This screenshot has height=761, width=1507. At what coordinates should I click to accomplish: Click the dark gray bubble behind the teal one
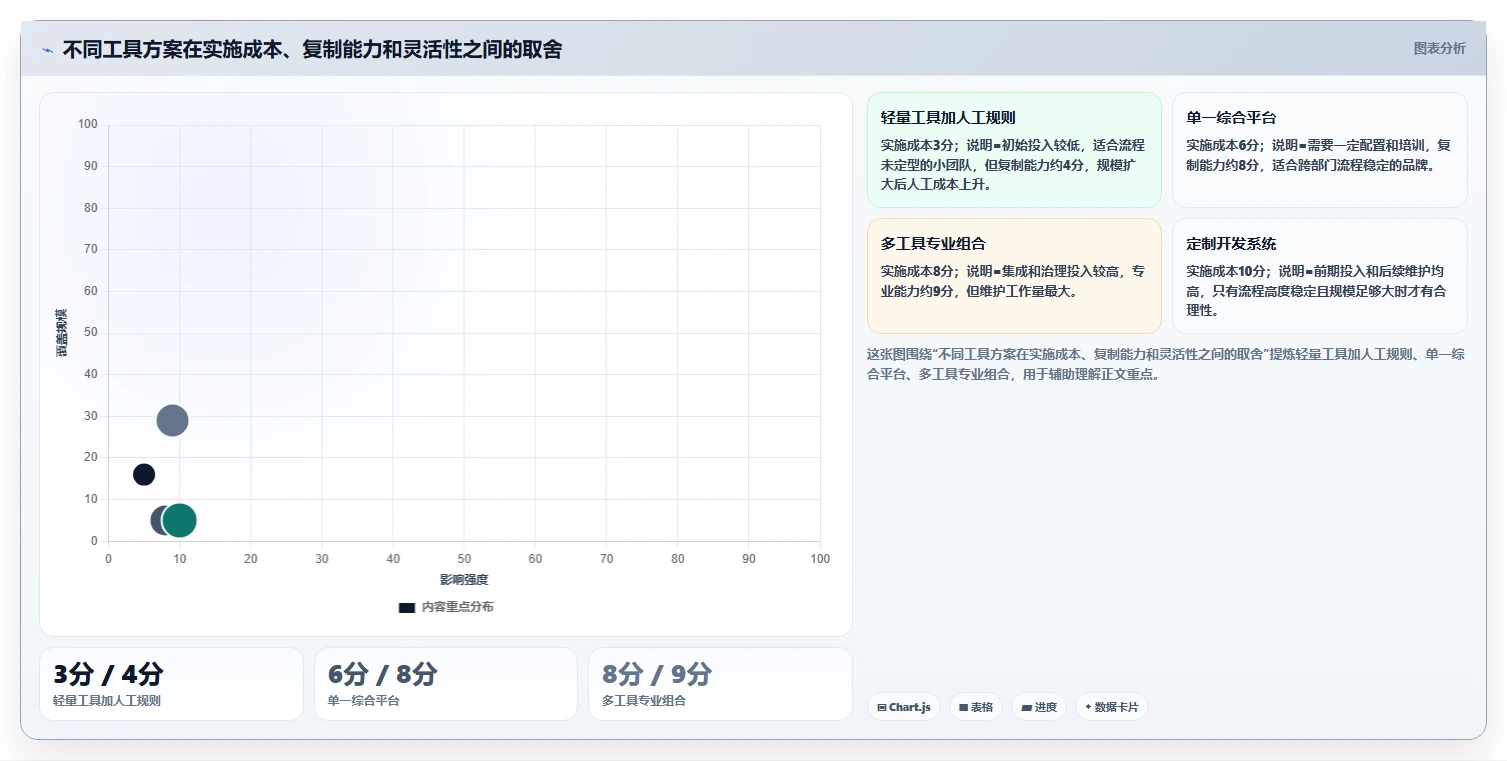tap(158, 520)
